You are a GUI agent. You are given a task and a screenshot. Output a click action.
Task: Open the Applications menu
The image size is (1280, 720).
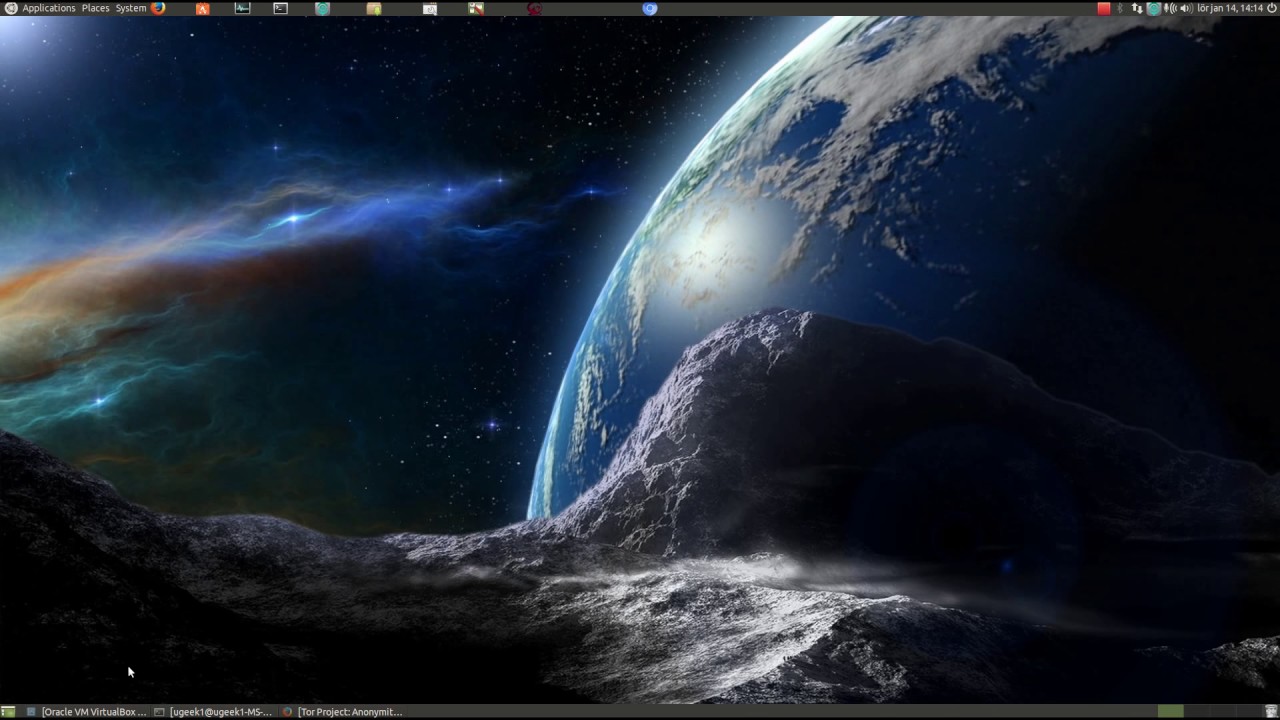(x=49, y=8)
